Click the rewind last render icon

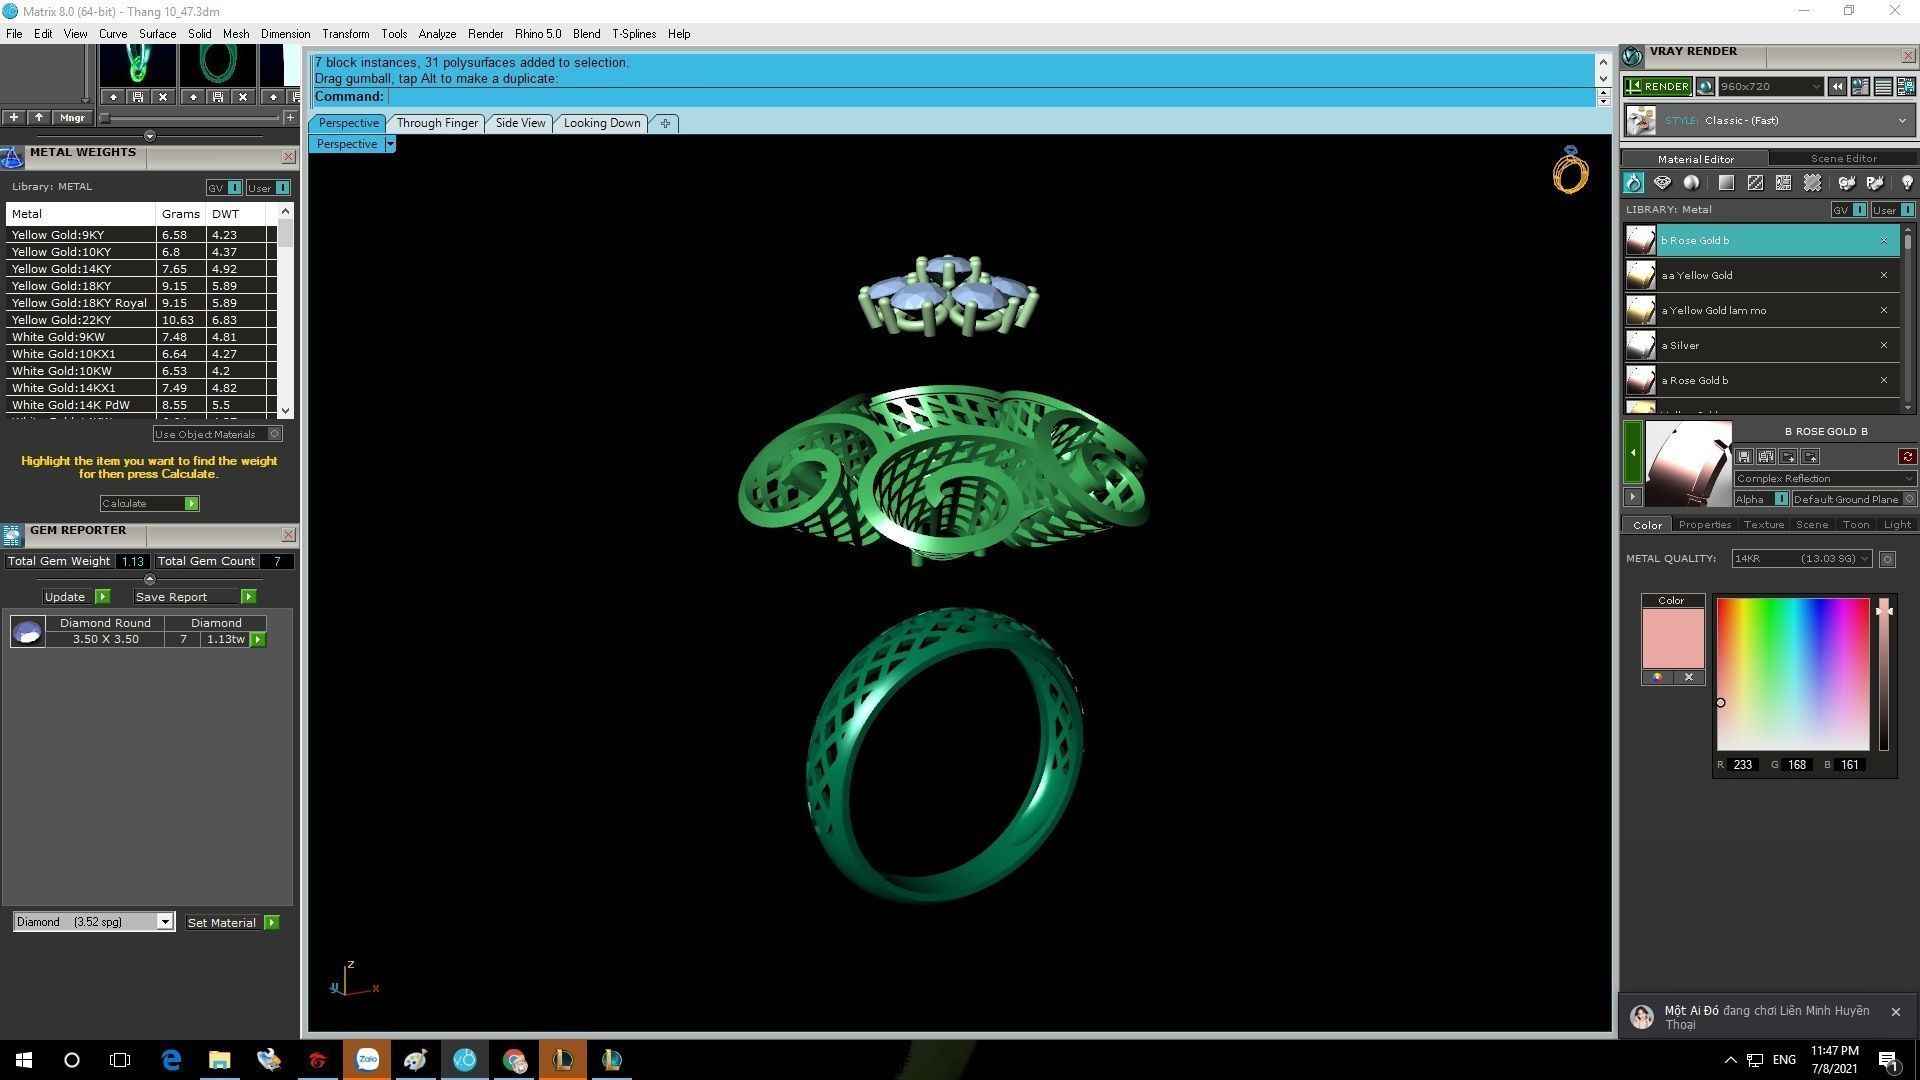coord(1837,87)
